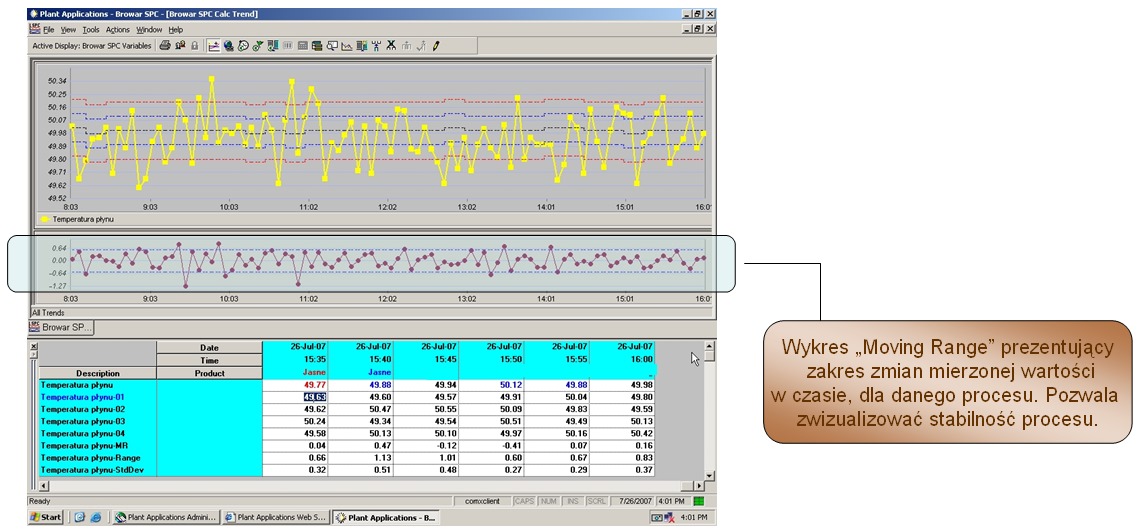This screenshot has height=530, width=1139.
Task: Click the grid's vertical scrollbar up arrow
Action: click(710, 347)
